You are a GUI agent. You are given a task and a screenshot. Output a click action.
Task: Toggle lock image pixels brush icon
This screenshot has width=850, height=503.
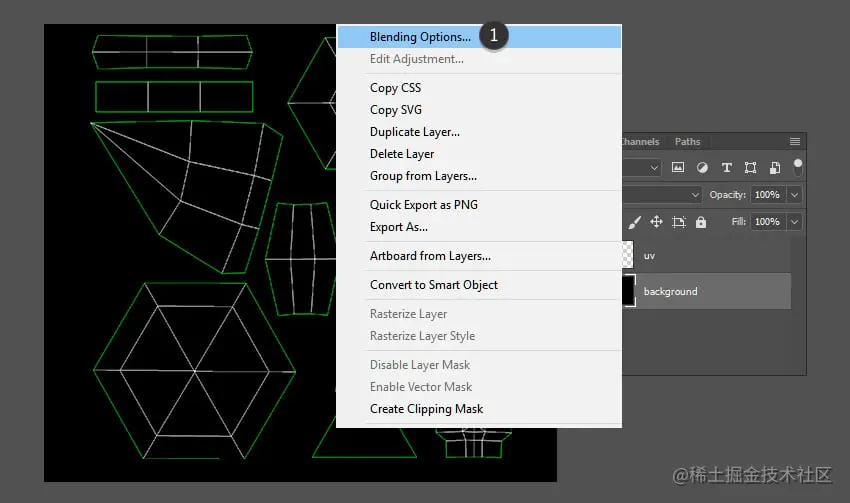click(x=635, y=222)
